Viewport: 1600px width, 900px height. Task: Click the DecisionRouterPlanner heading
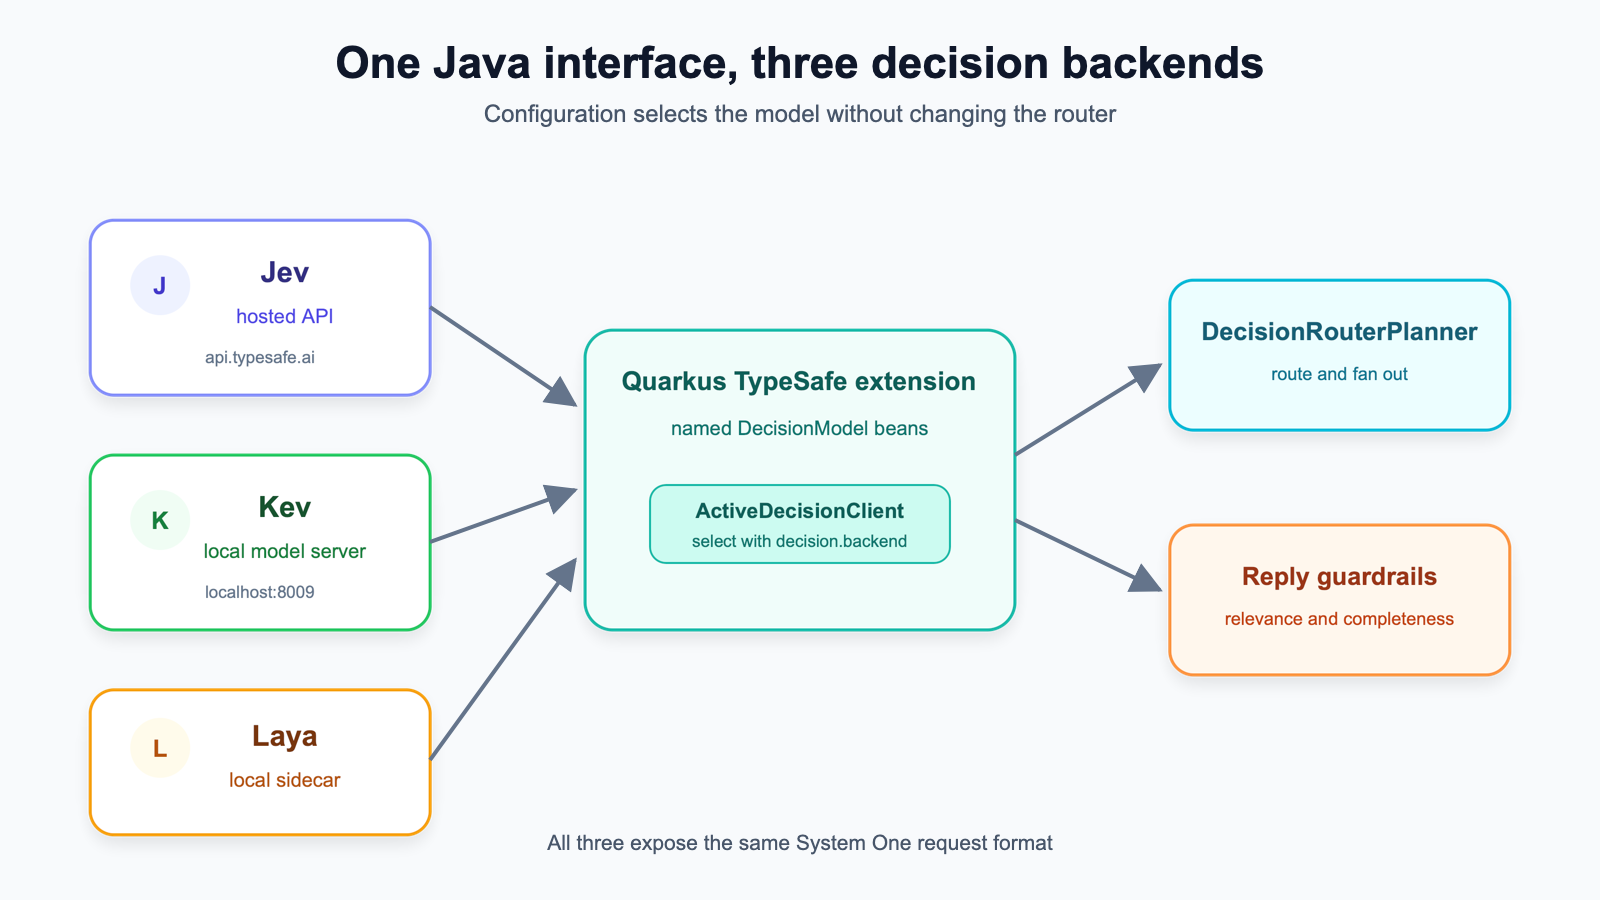coord(1339,332)
